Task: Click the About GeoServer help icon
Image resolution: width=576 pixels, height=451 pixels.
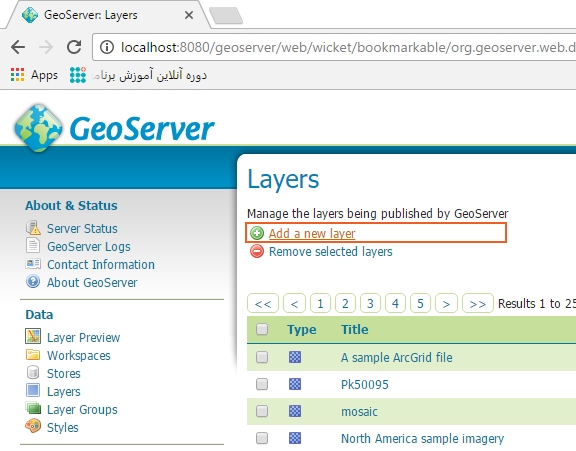Action: 33,282
